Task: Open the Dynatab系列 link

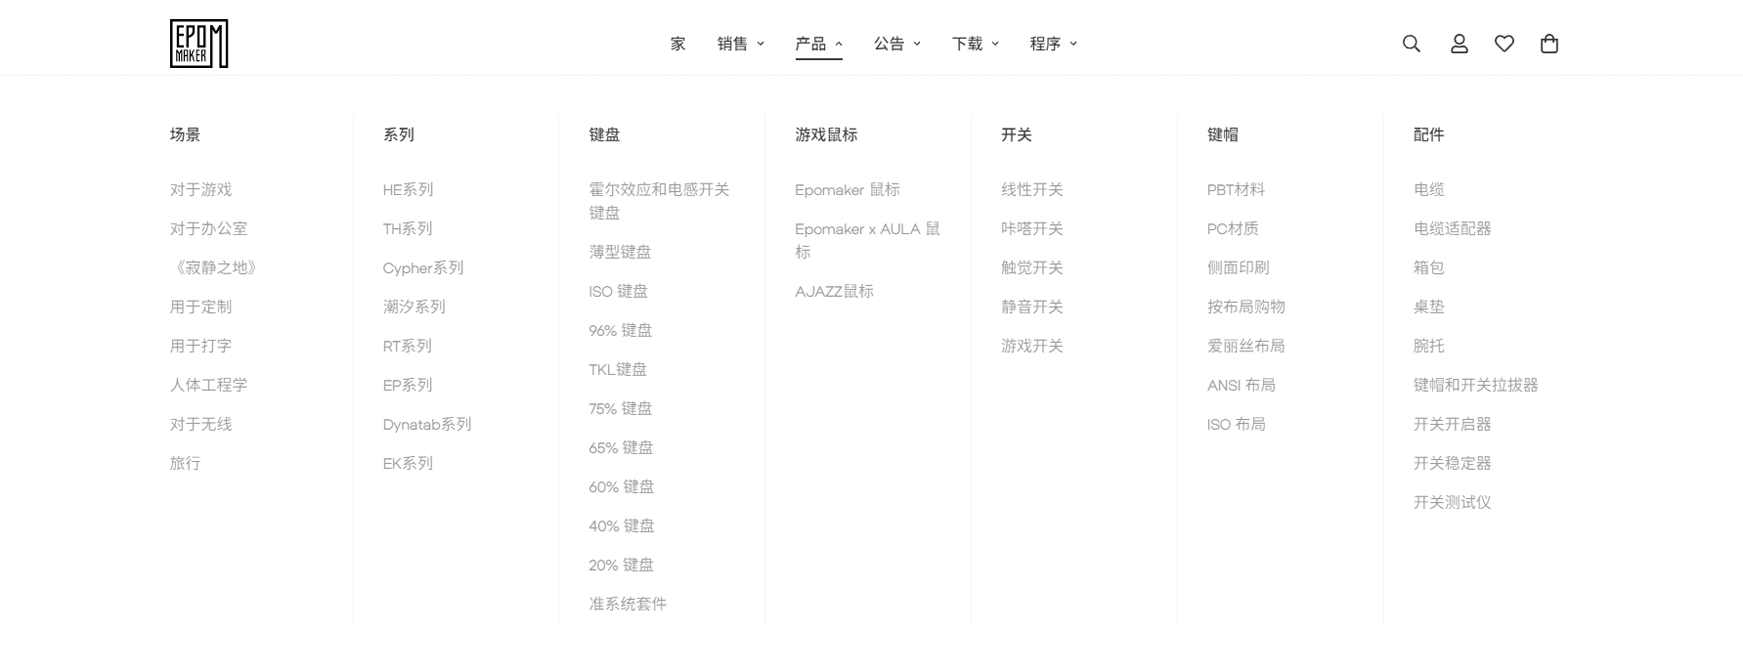Action: [427, 424]
